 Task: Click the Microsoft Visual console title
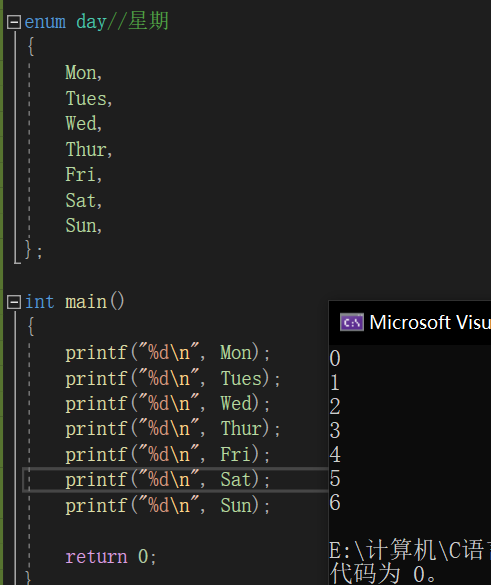click(x=430, y=322)
